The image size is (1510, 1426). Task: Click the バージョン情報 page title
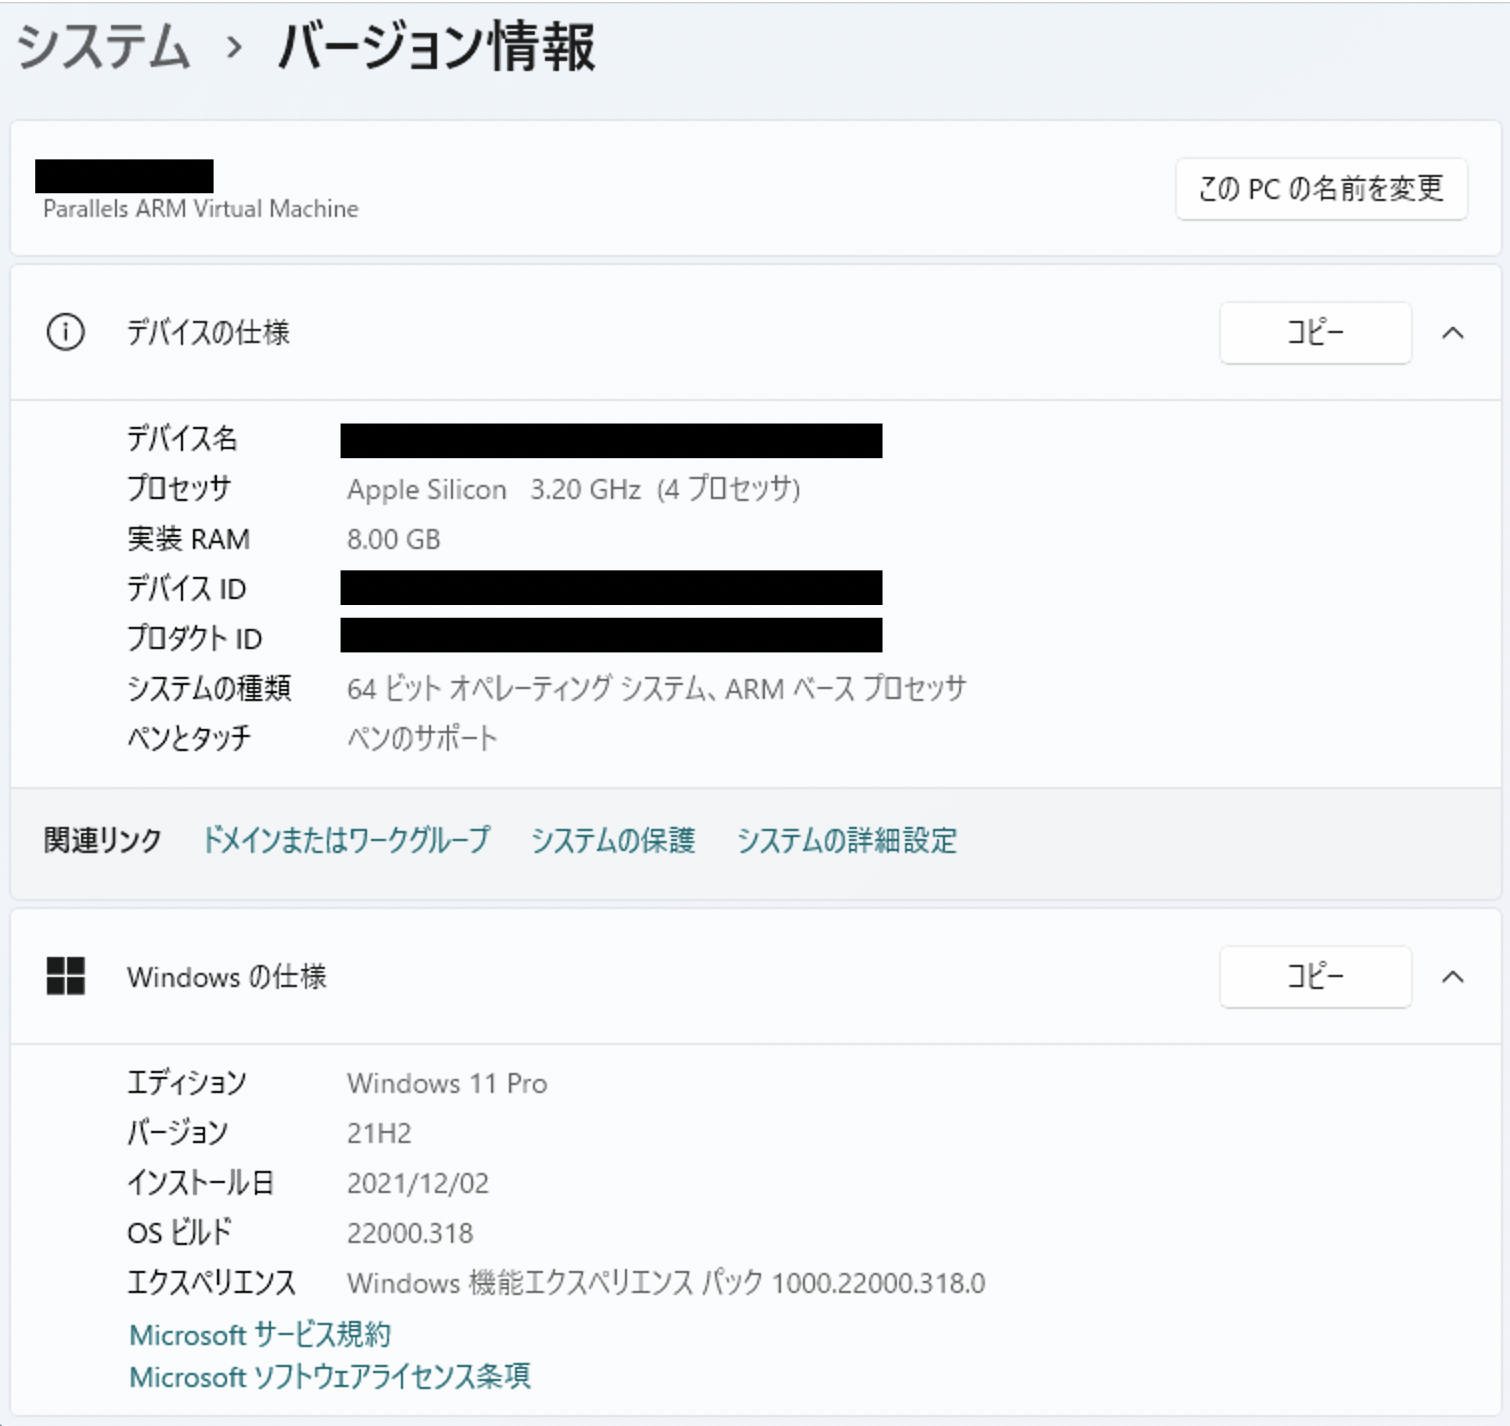pos(436,47)
